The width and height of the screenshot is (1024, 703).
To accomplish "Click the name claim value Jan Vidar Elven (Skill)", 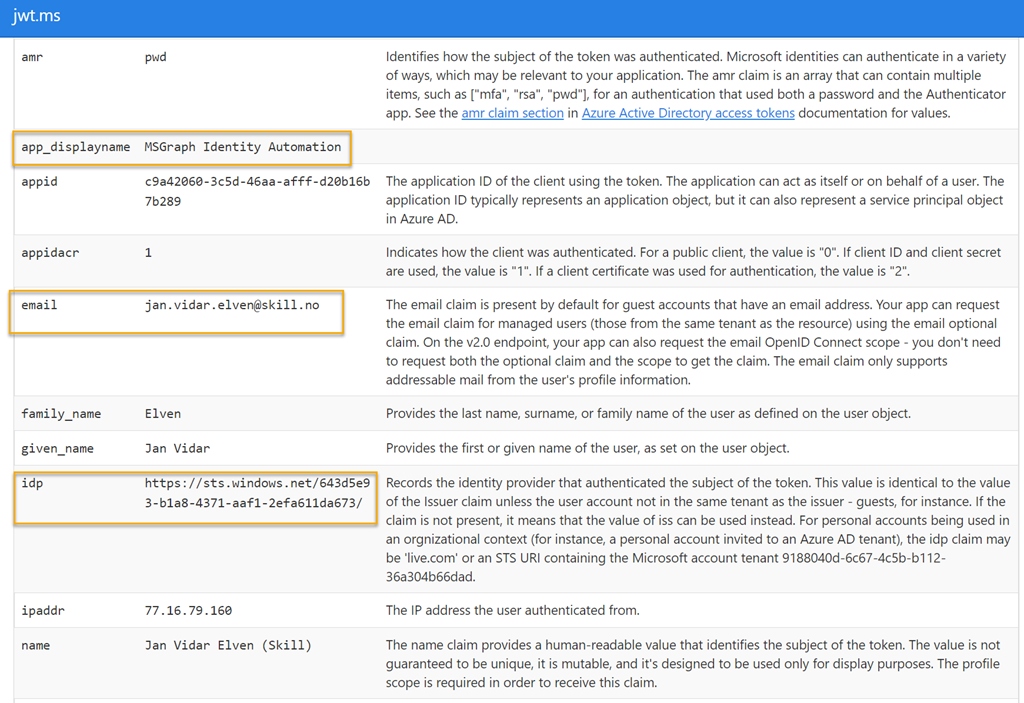I will [x=228, y=646].
